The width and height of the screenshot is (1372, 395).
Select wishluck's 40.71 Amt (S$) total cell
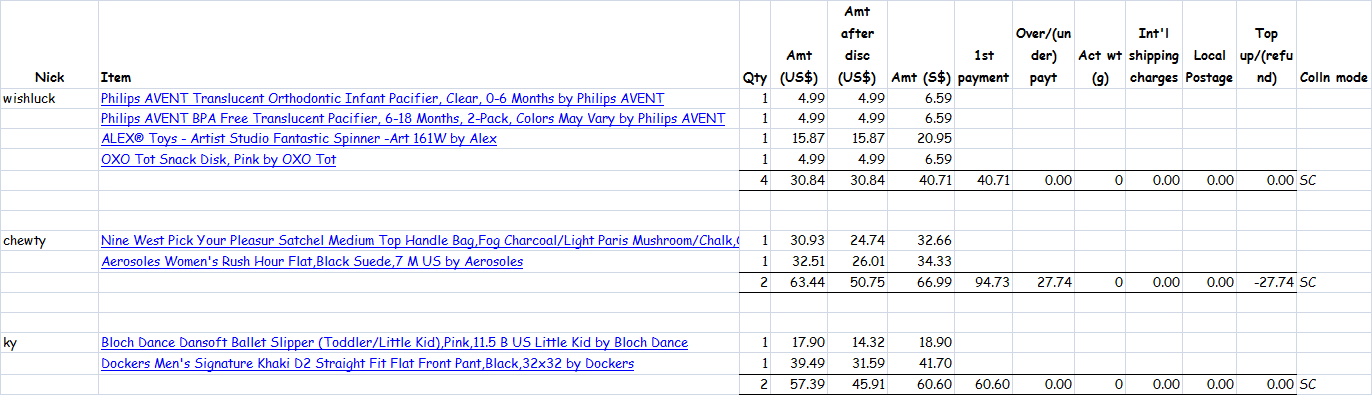[x=920, y=181]
